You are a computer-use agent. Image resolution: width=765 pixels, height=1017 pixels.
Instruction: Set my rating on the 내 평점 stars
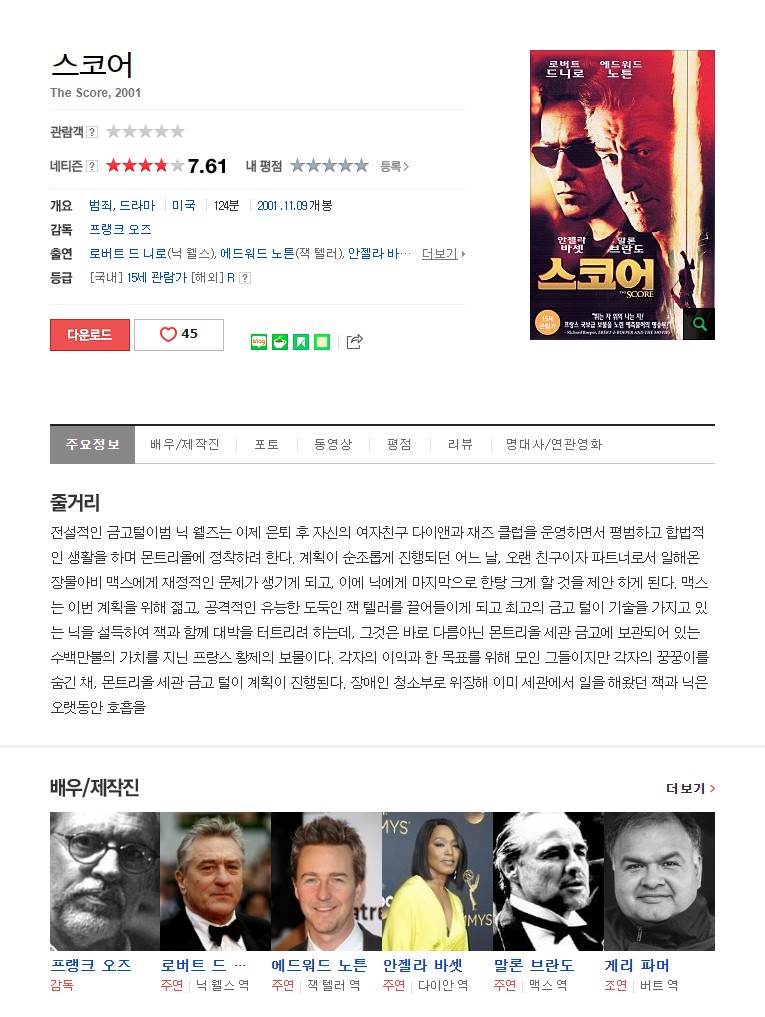pos(330,166)
